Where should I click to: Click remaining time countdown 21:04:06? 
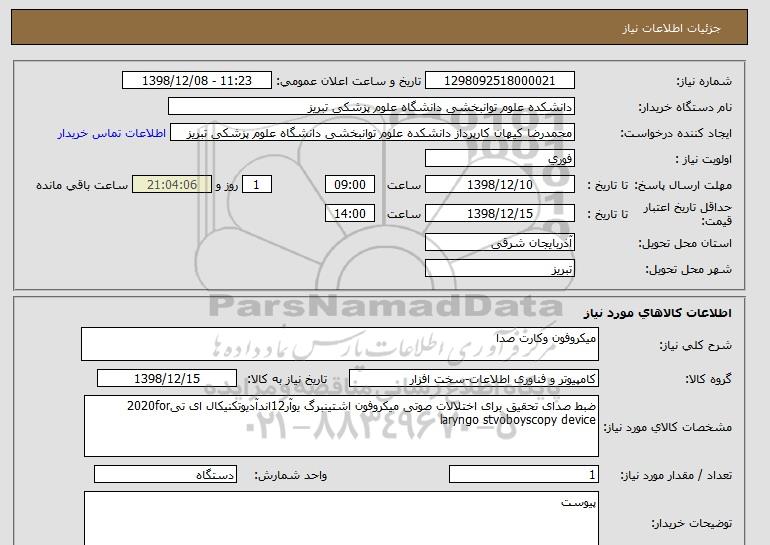(172, 185)
